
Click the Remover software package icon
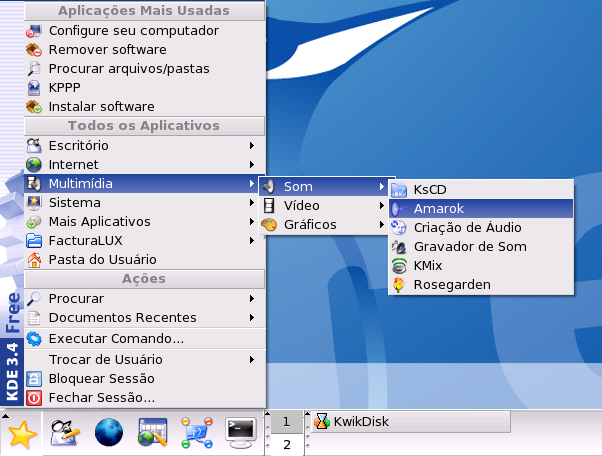tap(34, 50)
